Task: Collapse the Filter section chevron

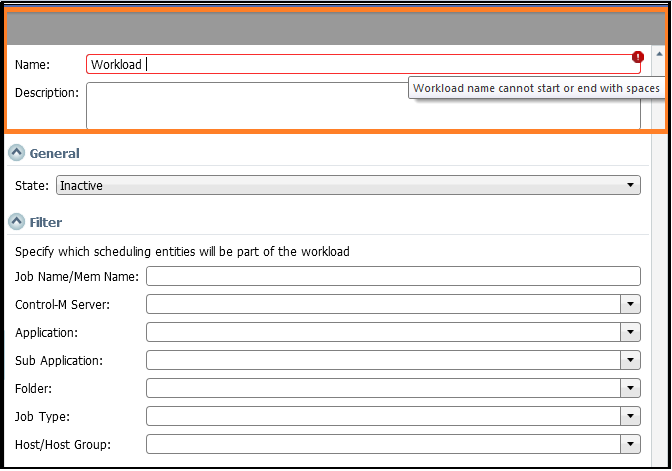Action: (17, 222)
